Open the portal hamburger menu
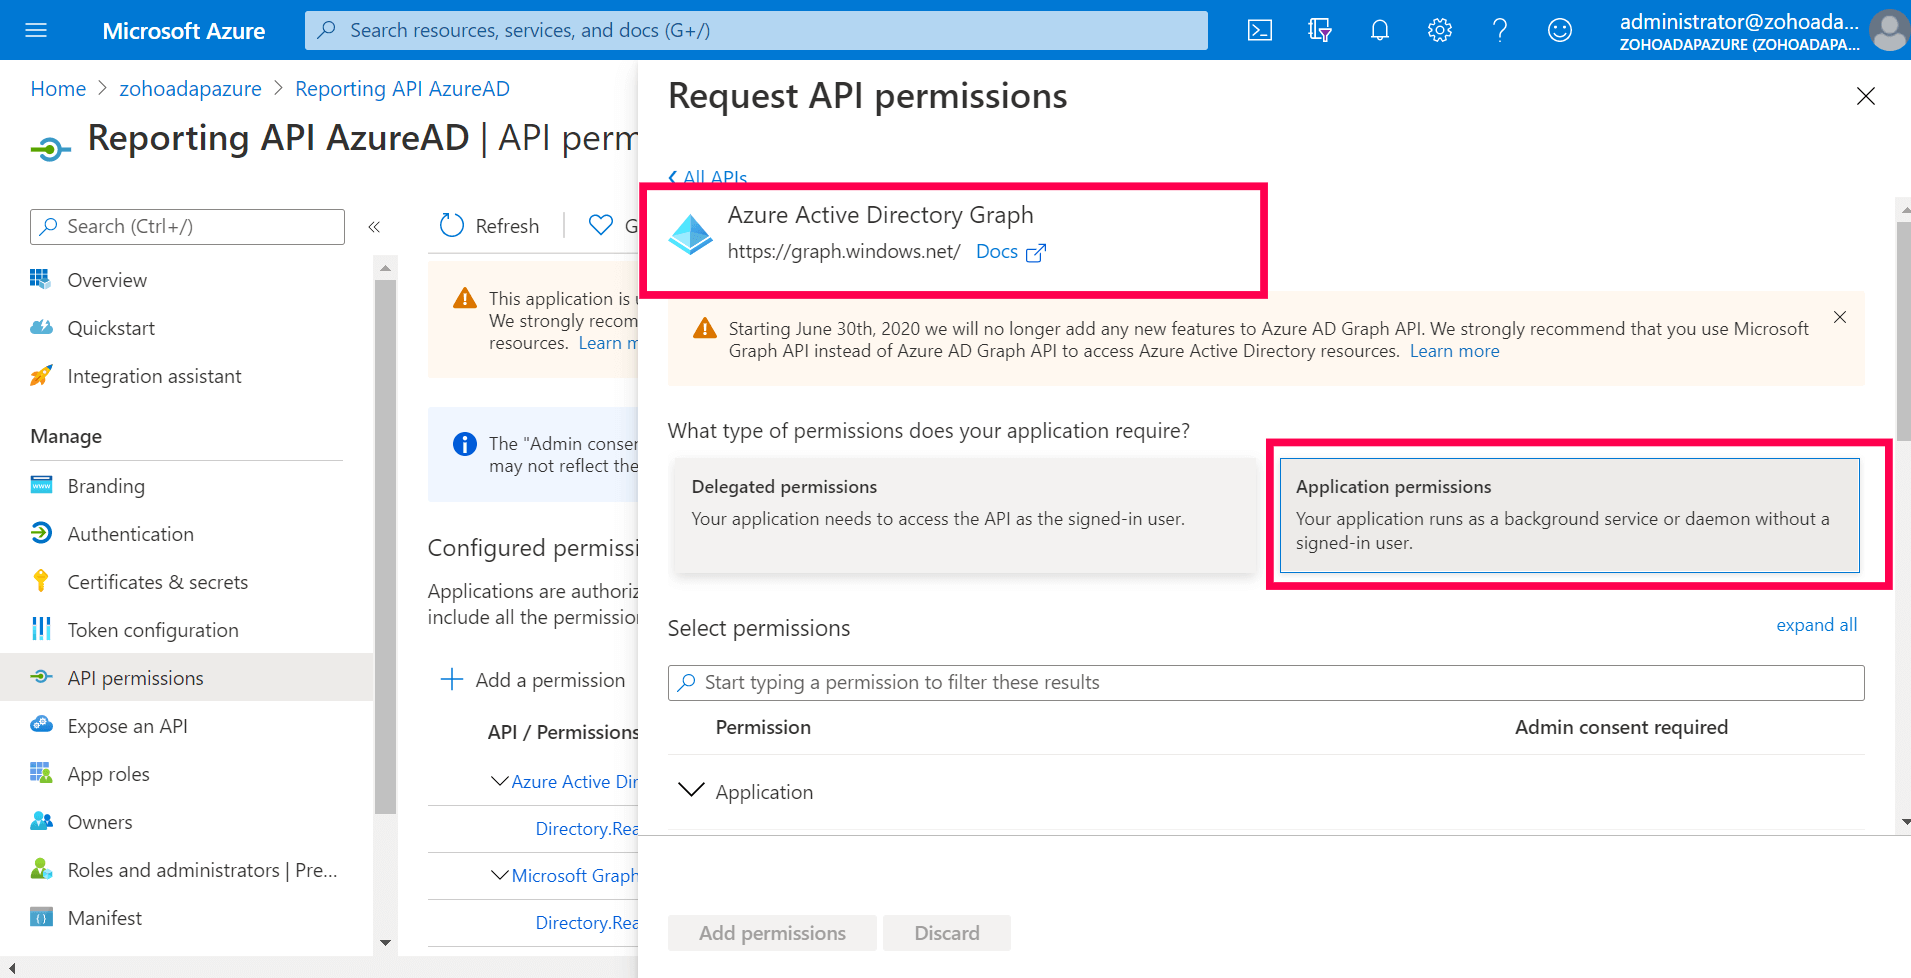 [x=36, y=30]
